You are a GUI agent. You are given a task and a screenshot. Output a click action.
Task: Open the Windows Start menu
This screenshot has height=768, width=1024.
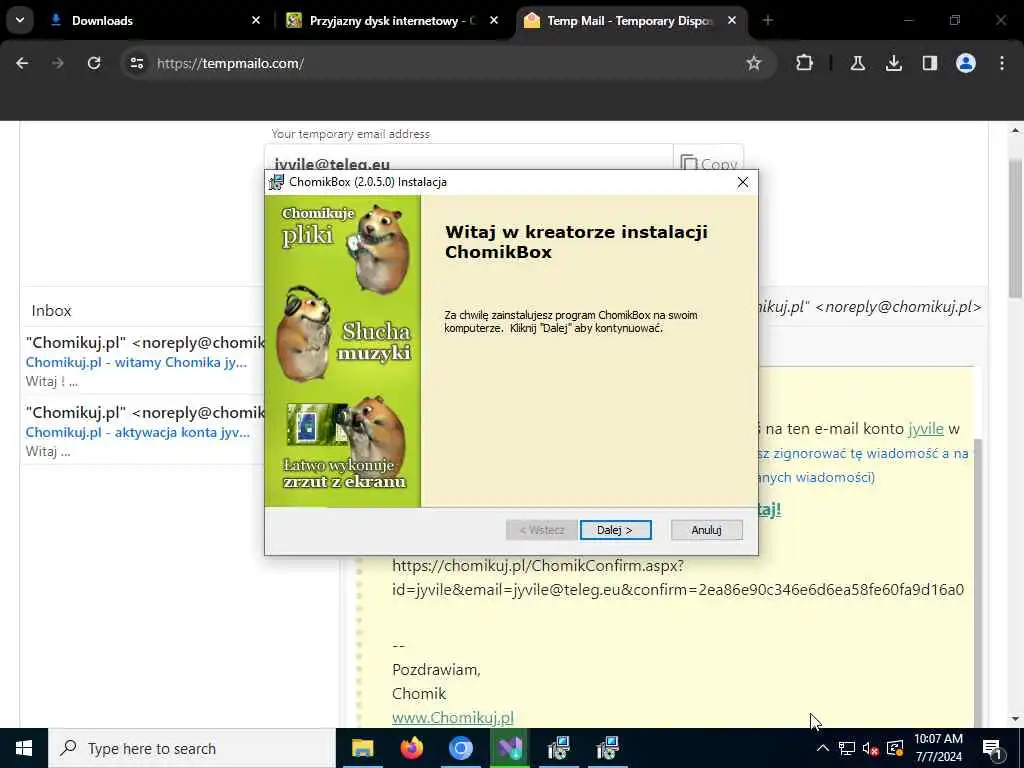tap(24, 748)
